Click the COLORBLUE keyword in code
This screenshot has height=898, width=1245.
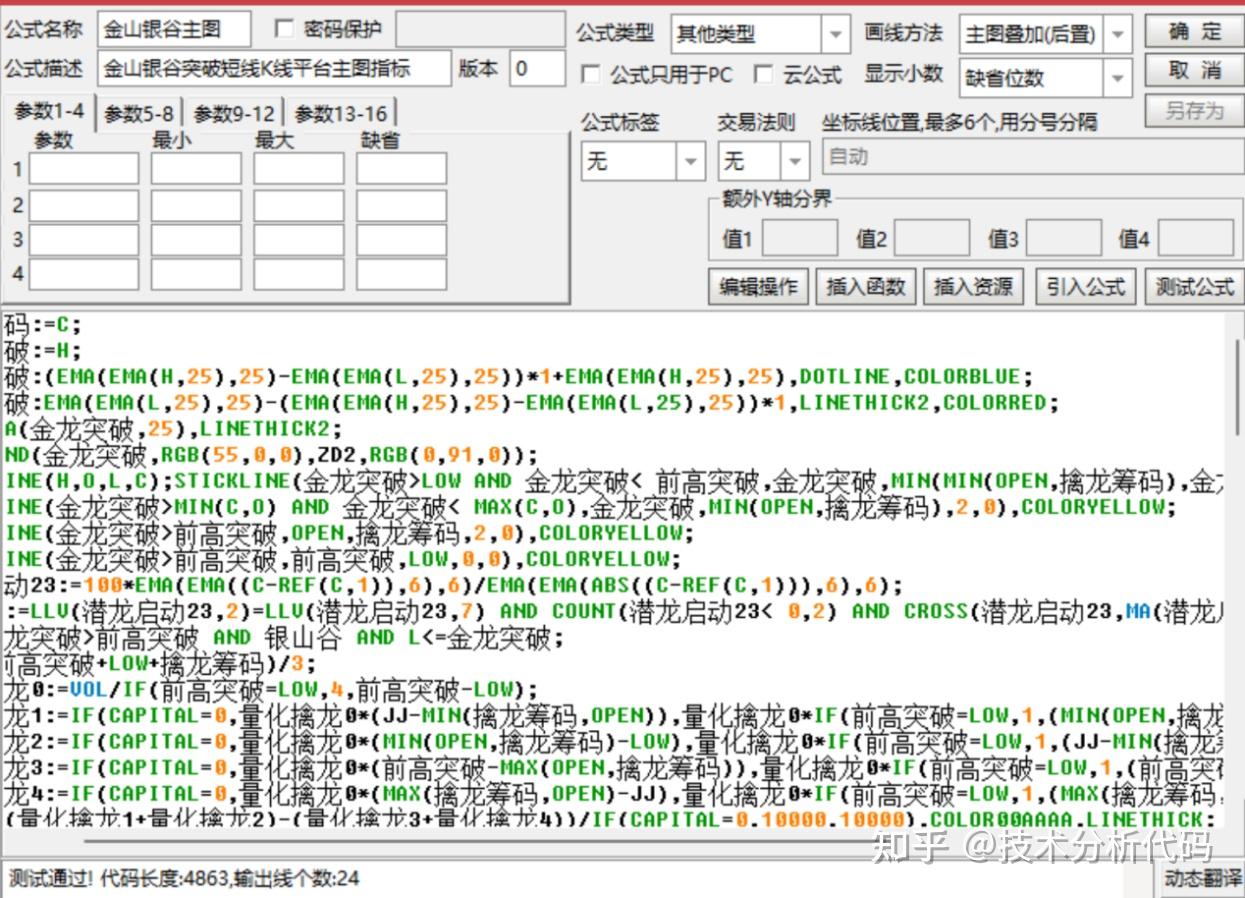pyautogui.click(x=961, y=377)
